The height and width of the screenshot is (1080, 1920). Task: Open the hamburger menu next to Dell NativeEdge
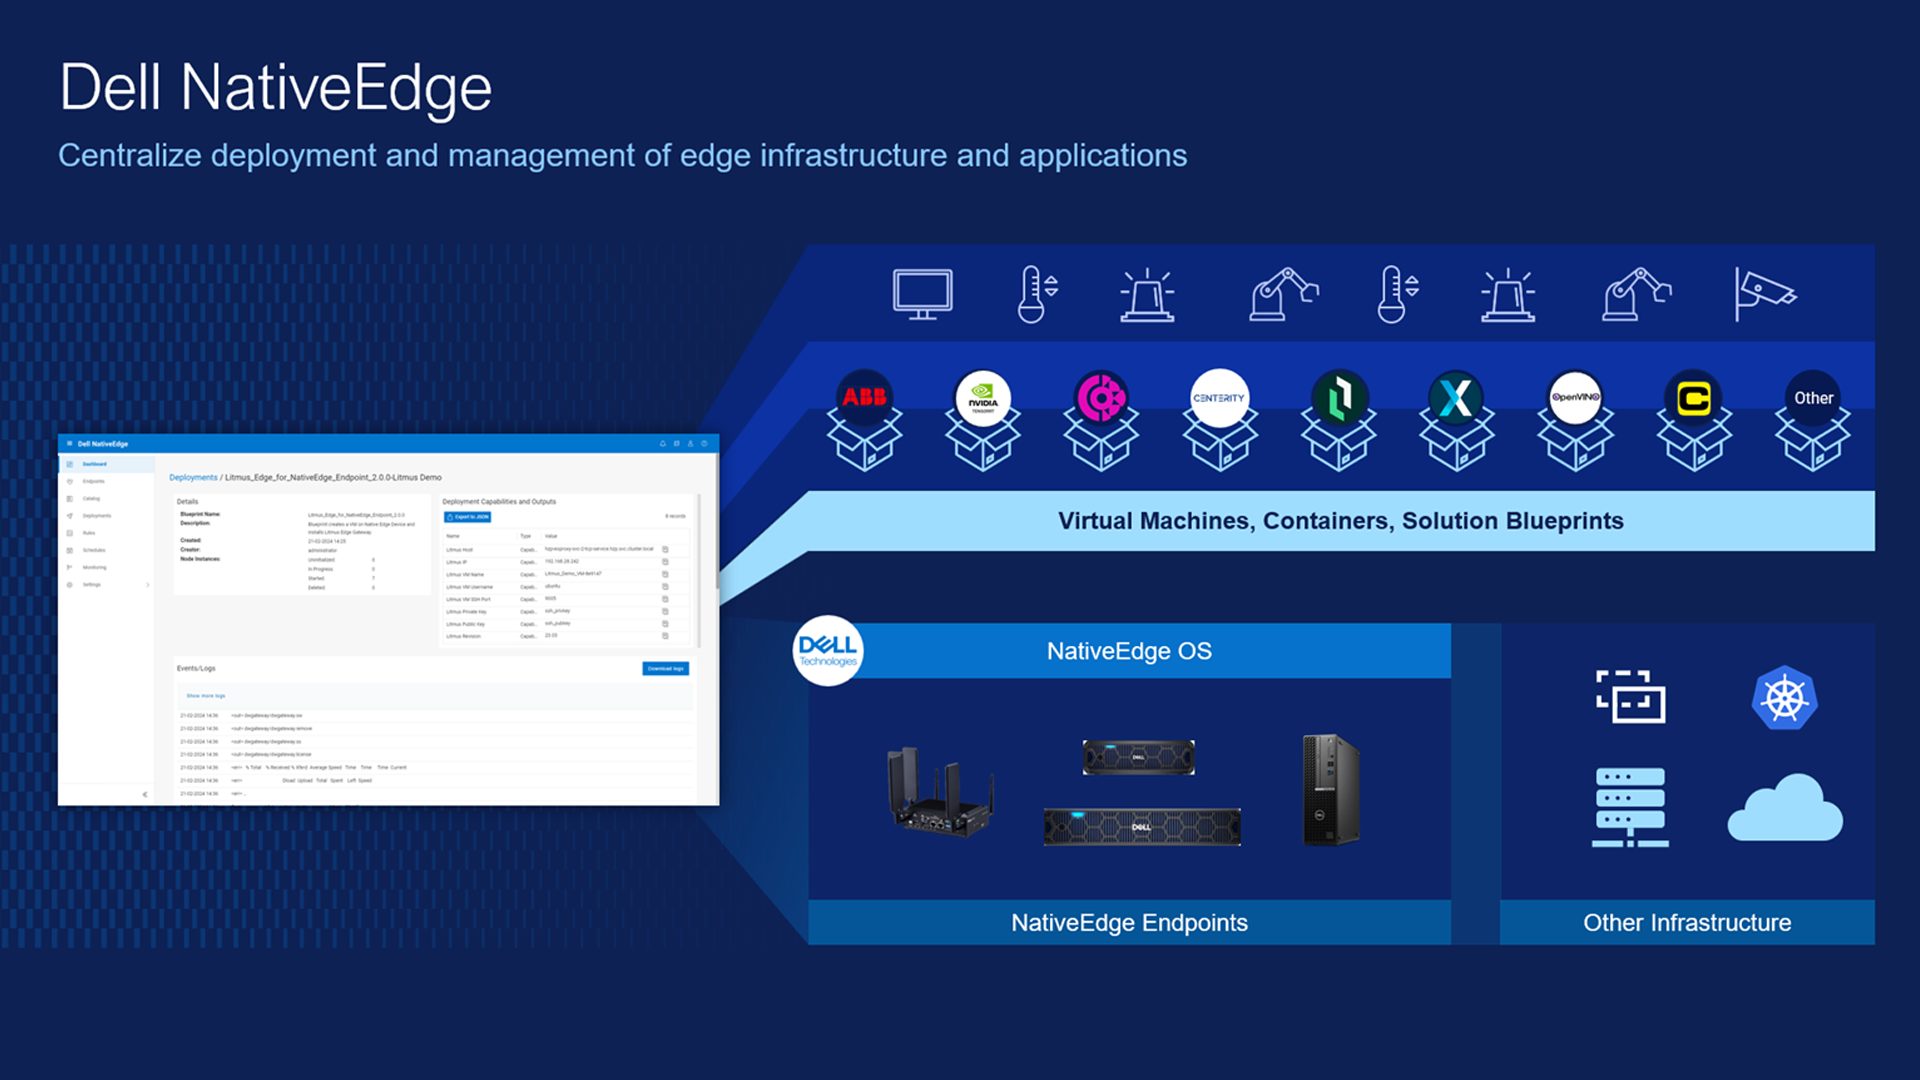(x=69, y=444)
